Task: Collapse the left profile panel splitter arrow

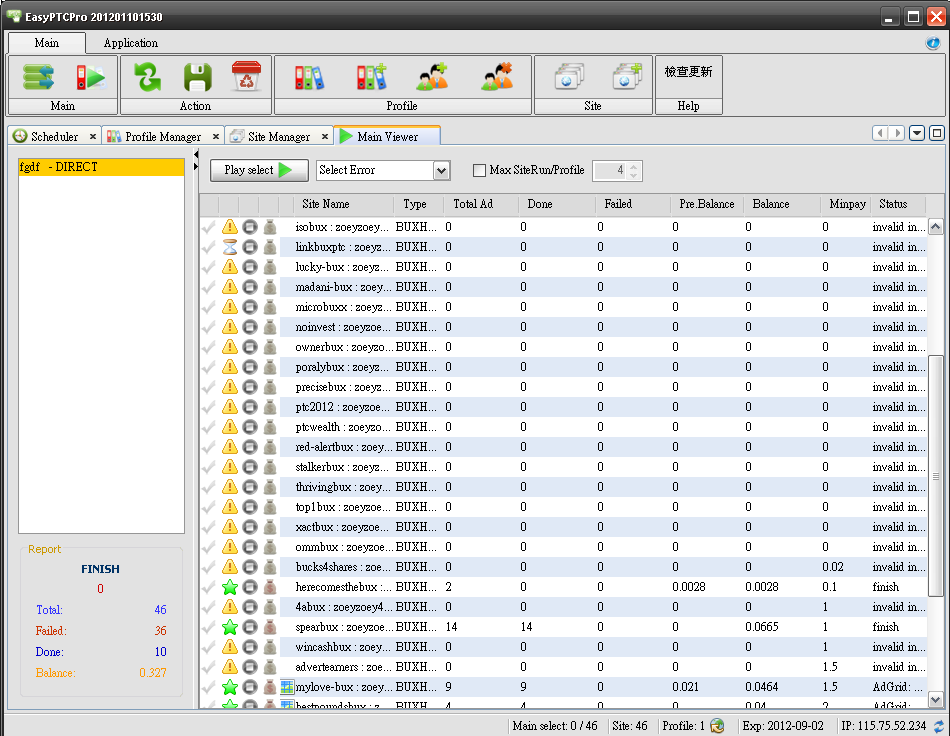Action: pyautogui.click(x=195, y=154)
